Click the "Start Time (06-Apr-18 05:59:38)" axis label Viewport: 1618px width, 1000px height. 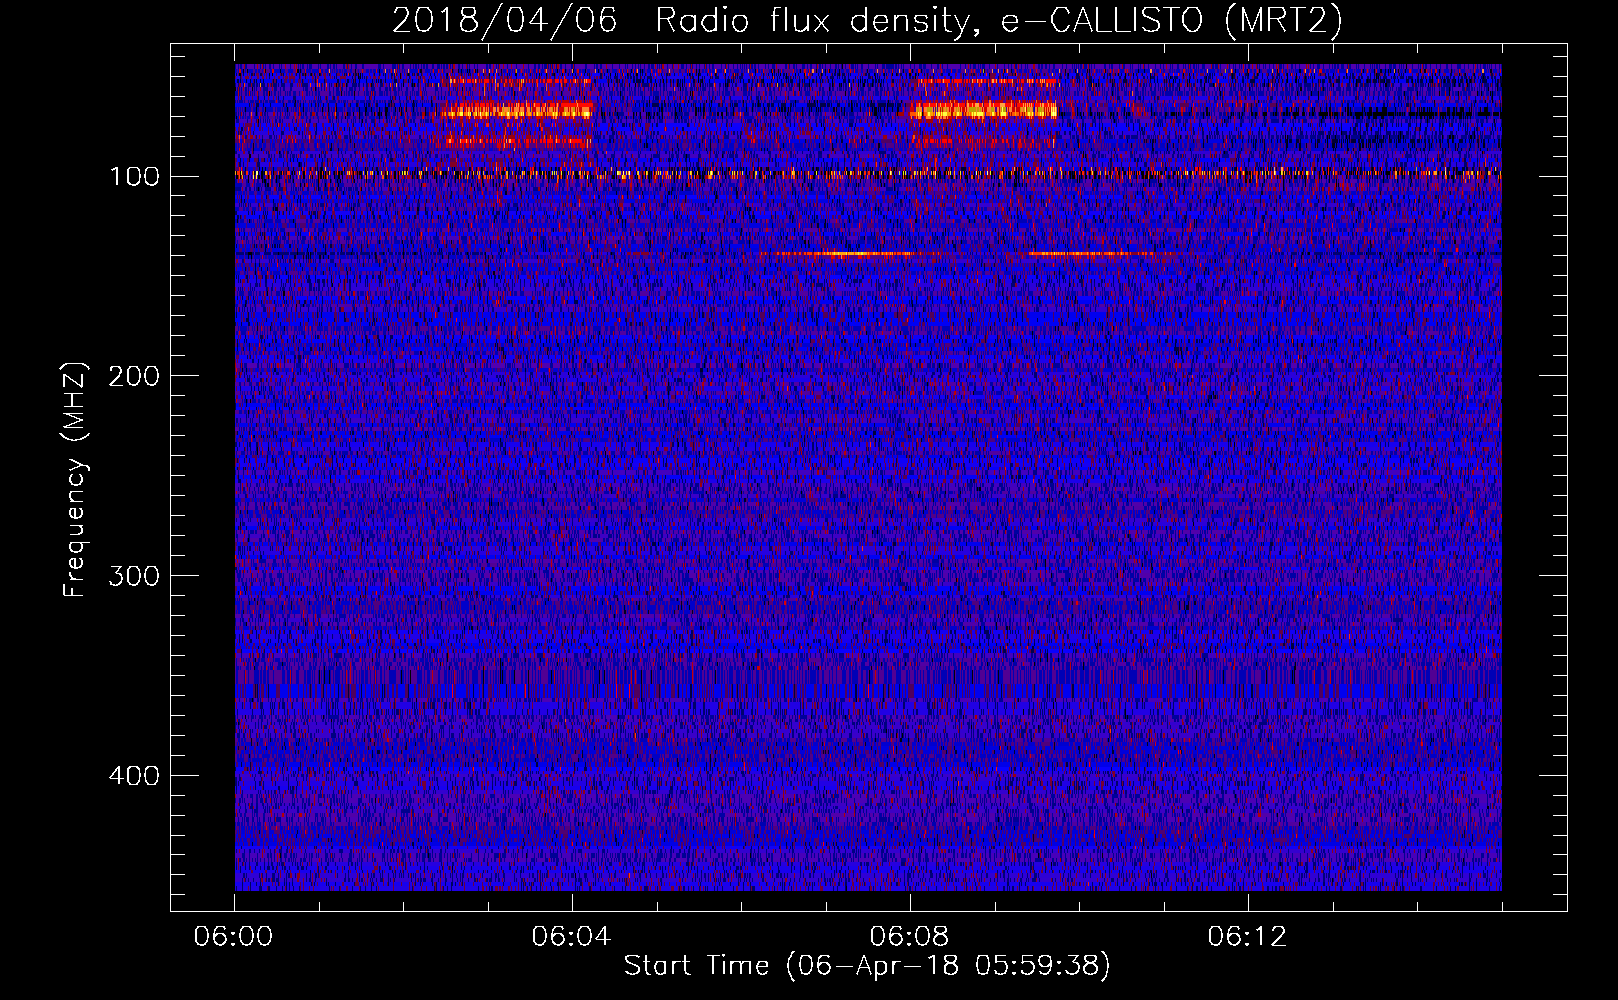click(x=867, y=966)
